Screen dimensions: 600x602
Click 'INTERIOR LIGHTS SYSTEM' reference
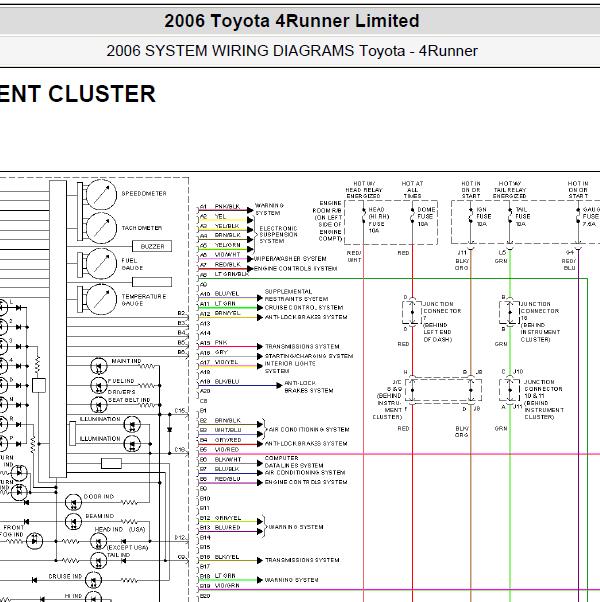coord(290,367)
